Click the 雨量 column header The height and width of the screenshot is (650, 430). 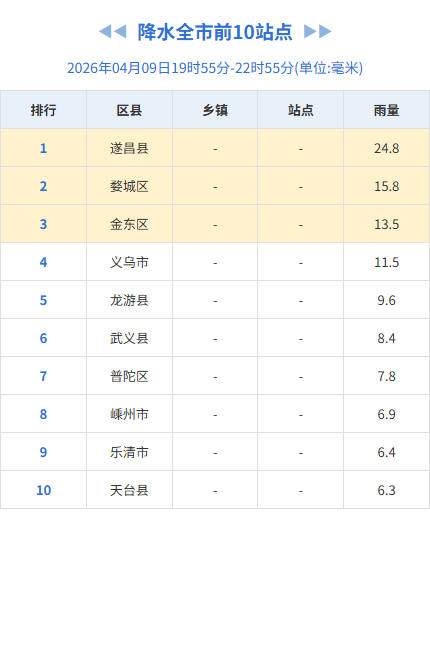(x=386, y=110)
